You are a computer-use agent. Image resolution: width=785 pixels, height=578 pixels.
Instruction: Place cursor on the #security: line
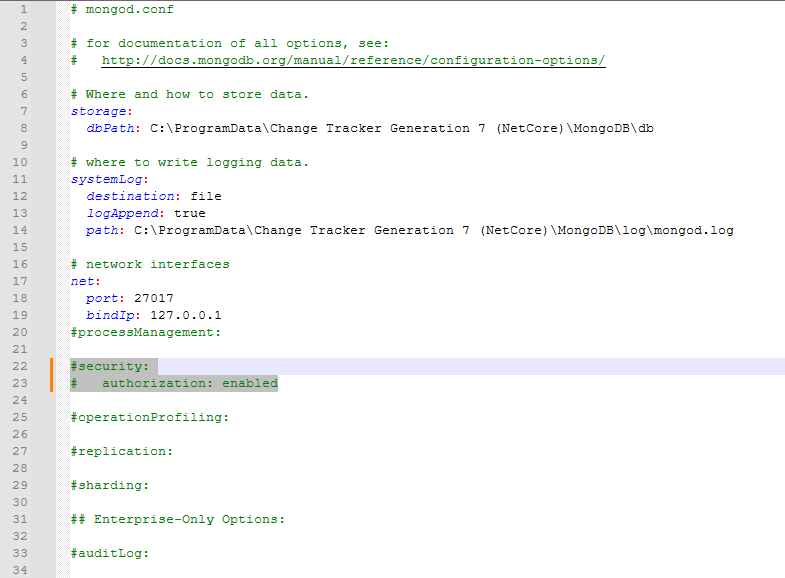point(110,366)
